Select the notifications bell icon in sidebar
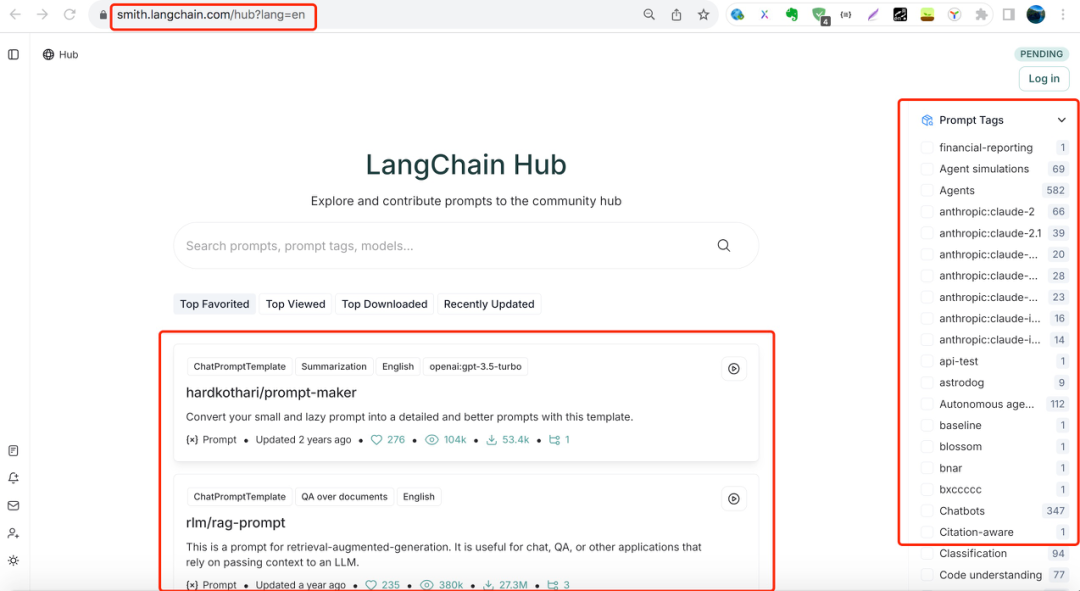Screen dimensions: 1080x591 (13, 478)
